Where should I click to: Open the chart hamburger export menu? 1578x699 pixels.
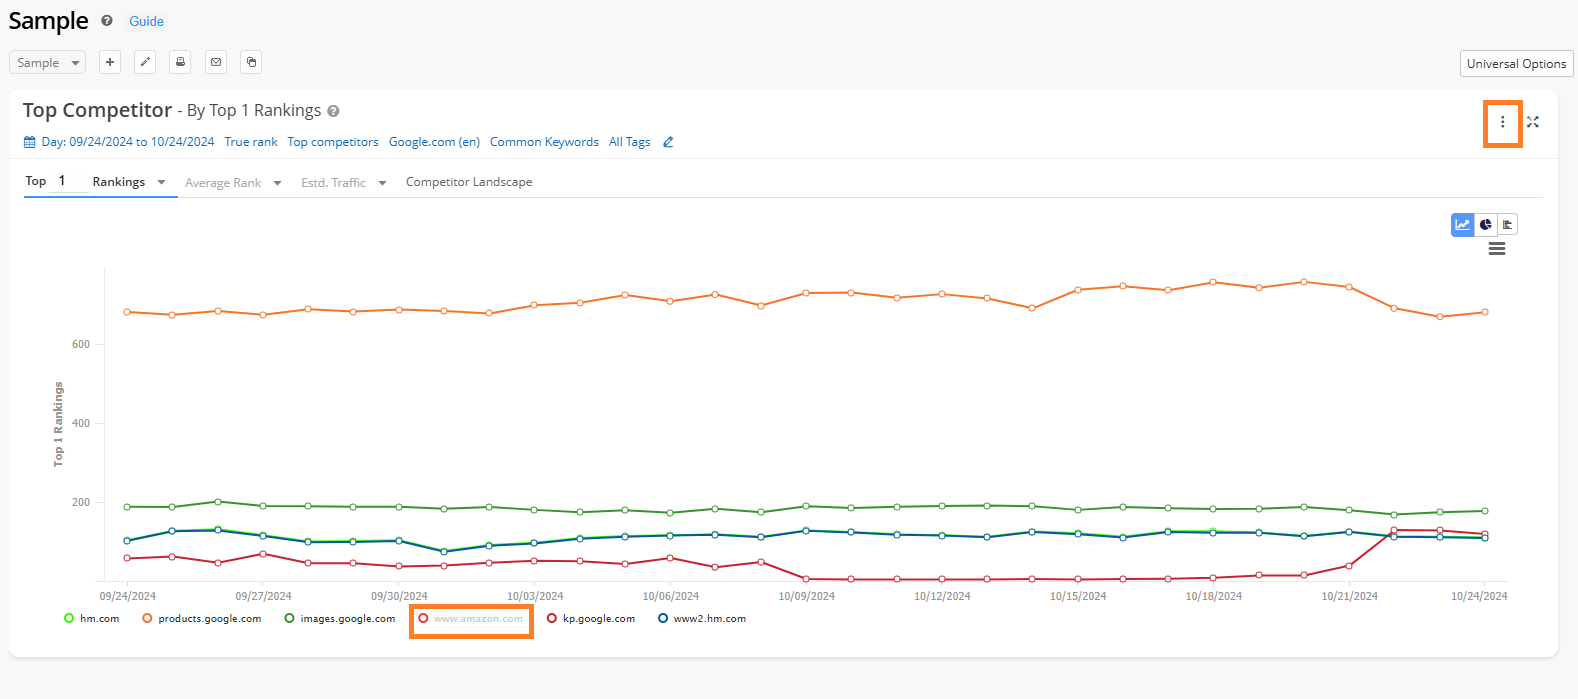1497,249
